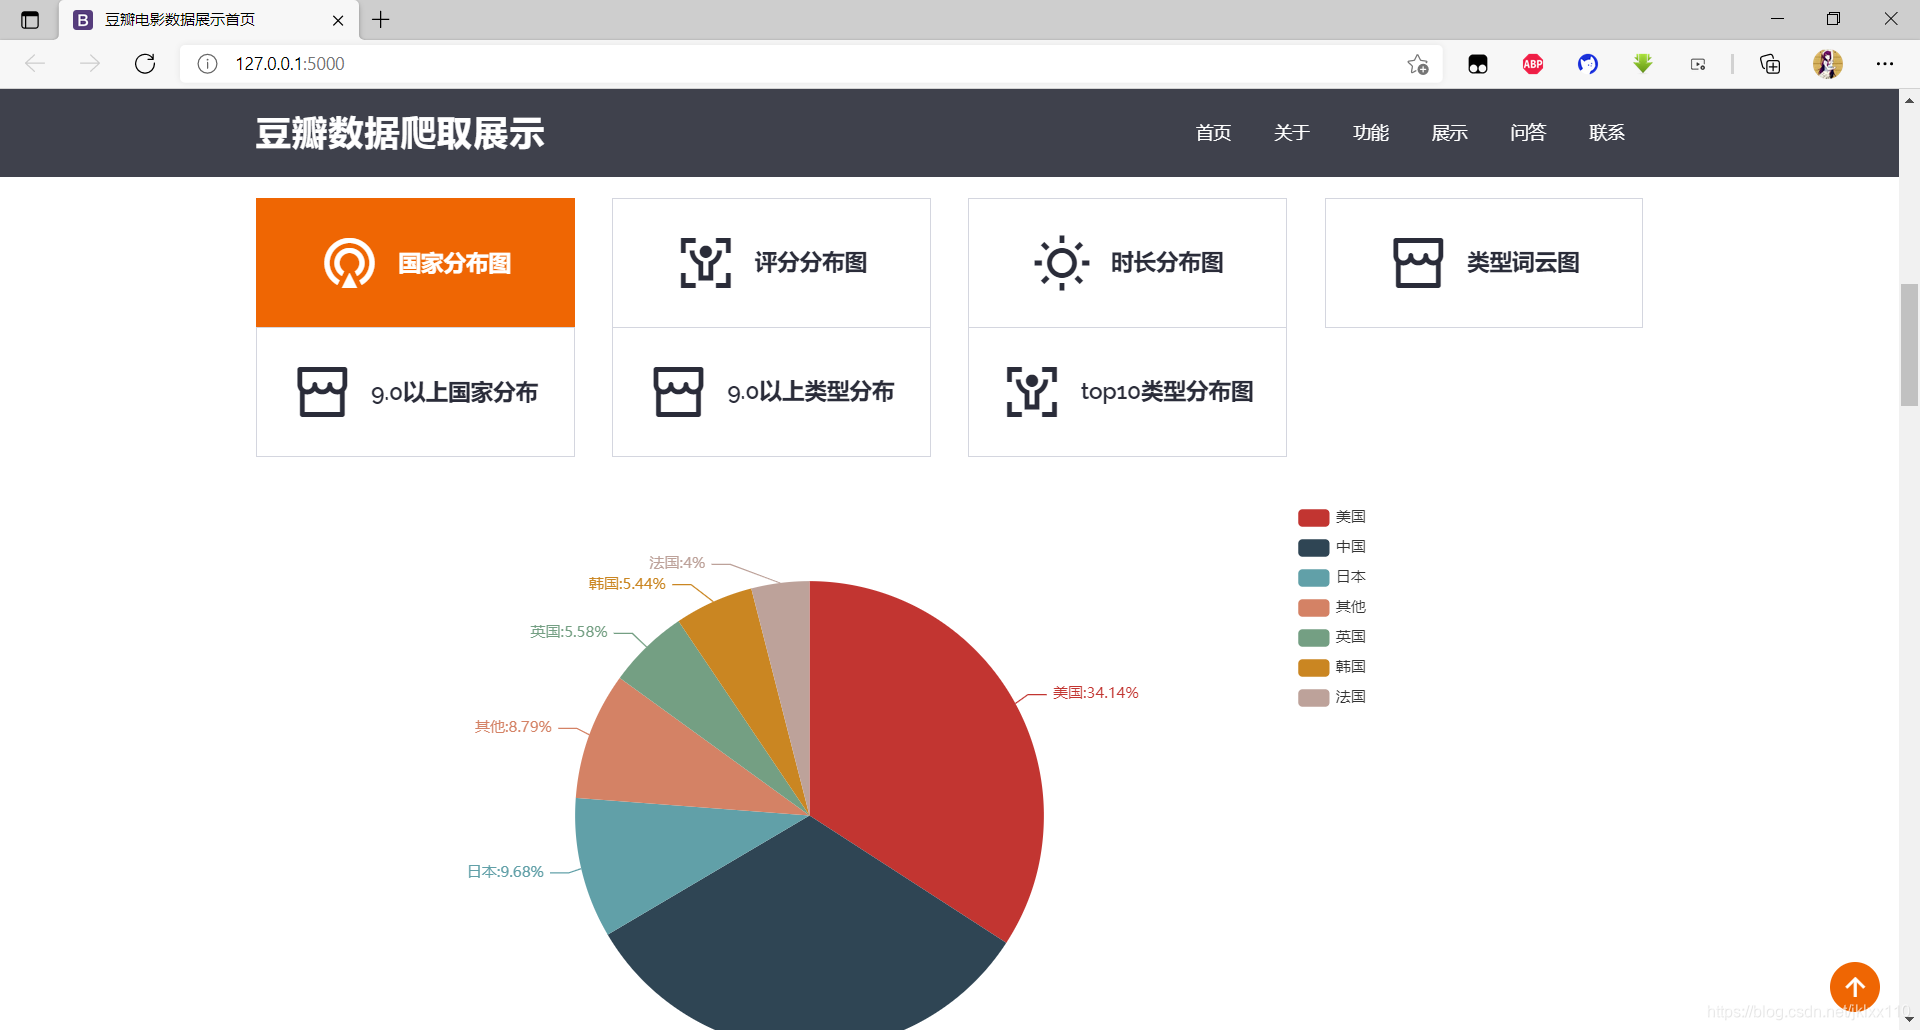Open the 时长分布图 card
Viewport: 1920px width, 1030px height.
click(x=1127, y=263)
